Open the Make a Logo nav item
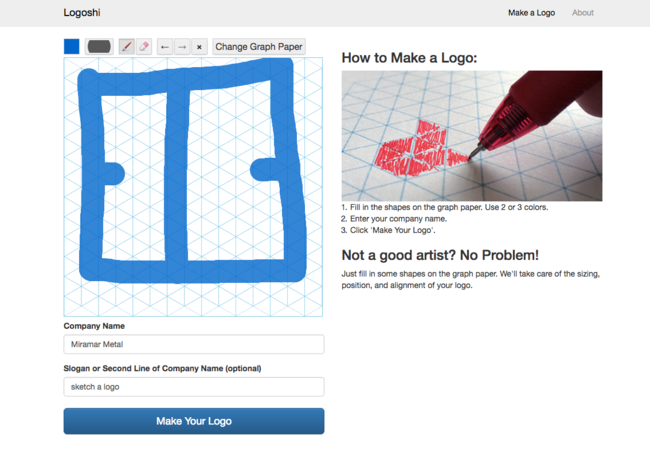The image size is (650, 455). click(531, 13)
